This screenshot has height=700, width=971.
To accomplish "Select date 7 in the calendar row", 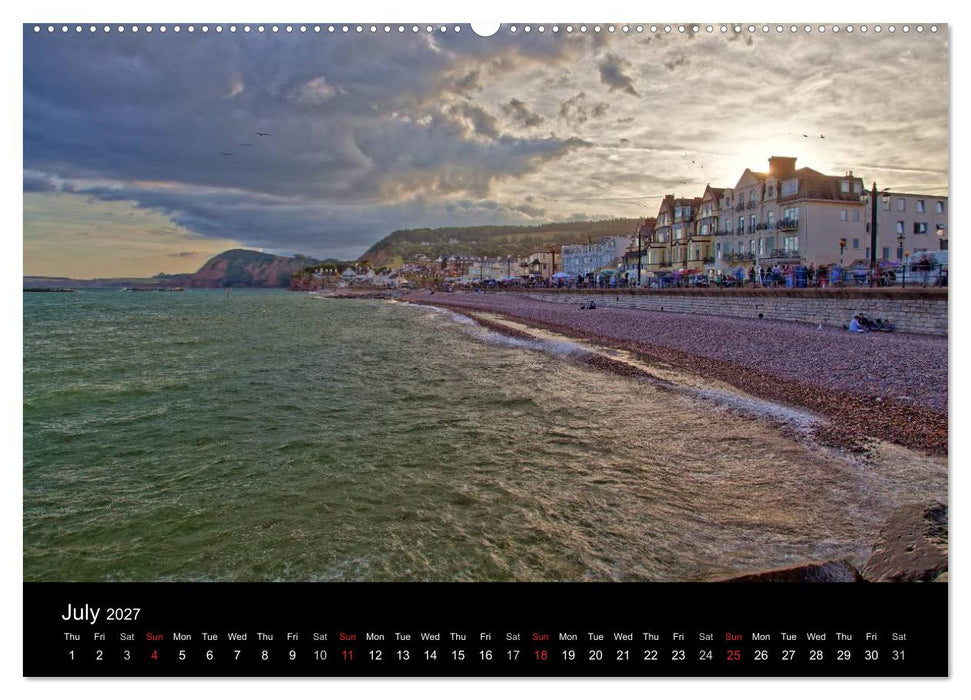I will click(x=237, y=655).
